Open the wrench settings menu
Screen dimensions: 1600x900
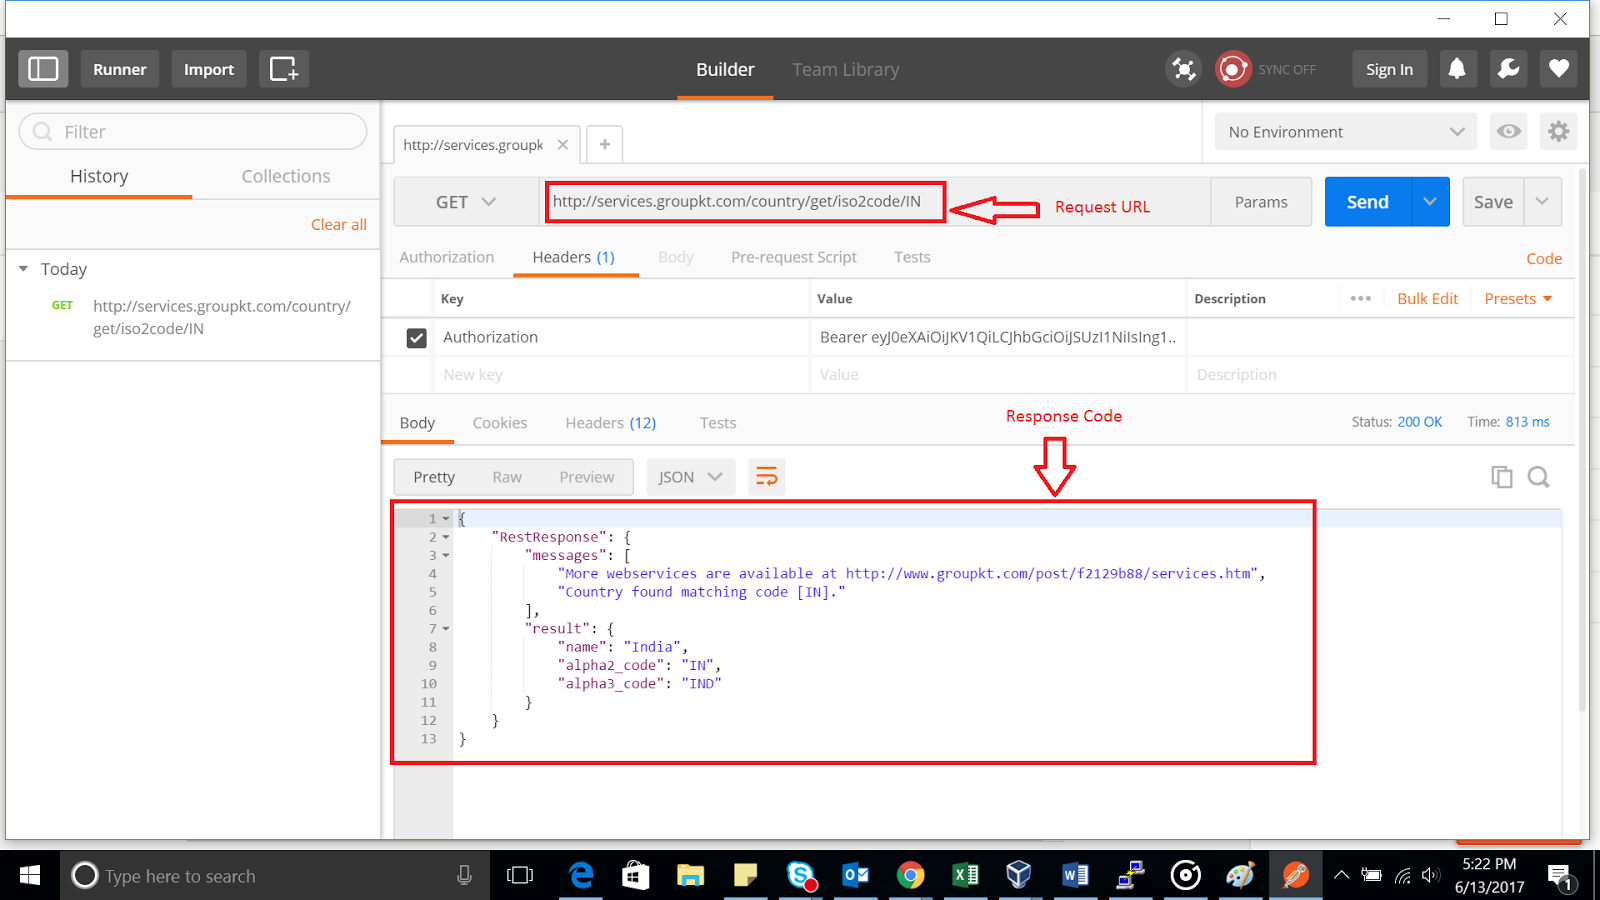click(1508, 69)
